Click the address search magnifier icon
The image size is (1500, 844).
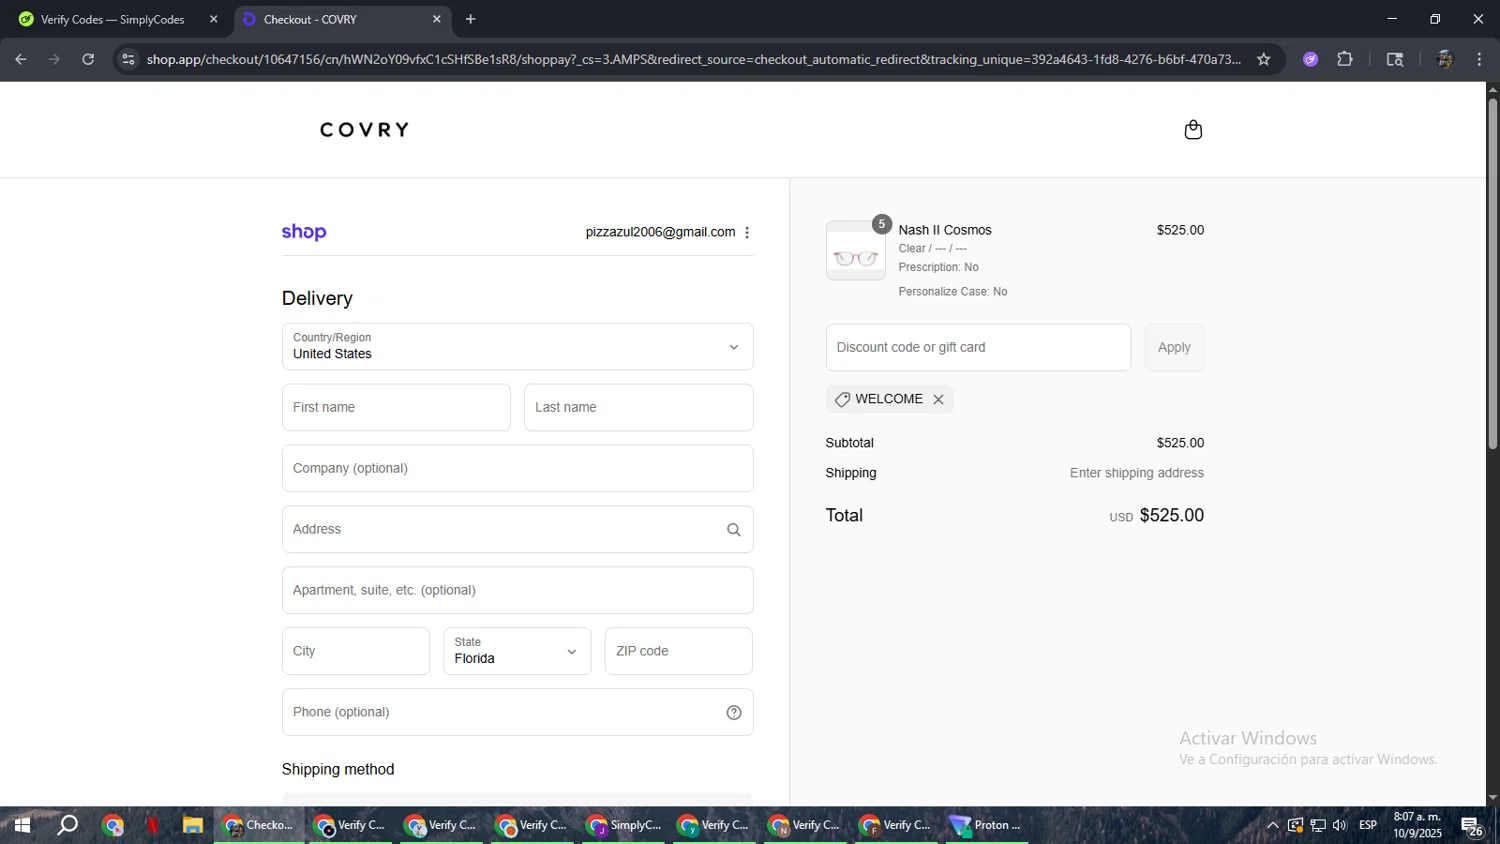point(733,530)
